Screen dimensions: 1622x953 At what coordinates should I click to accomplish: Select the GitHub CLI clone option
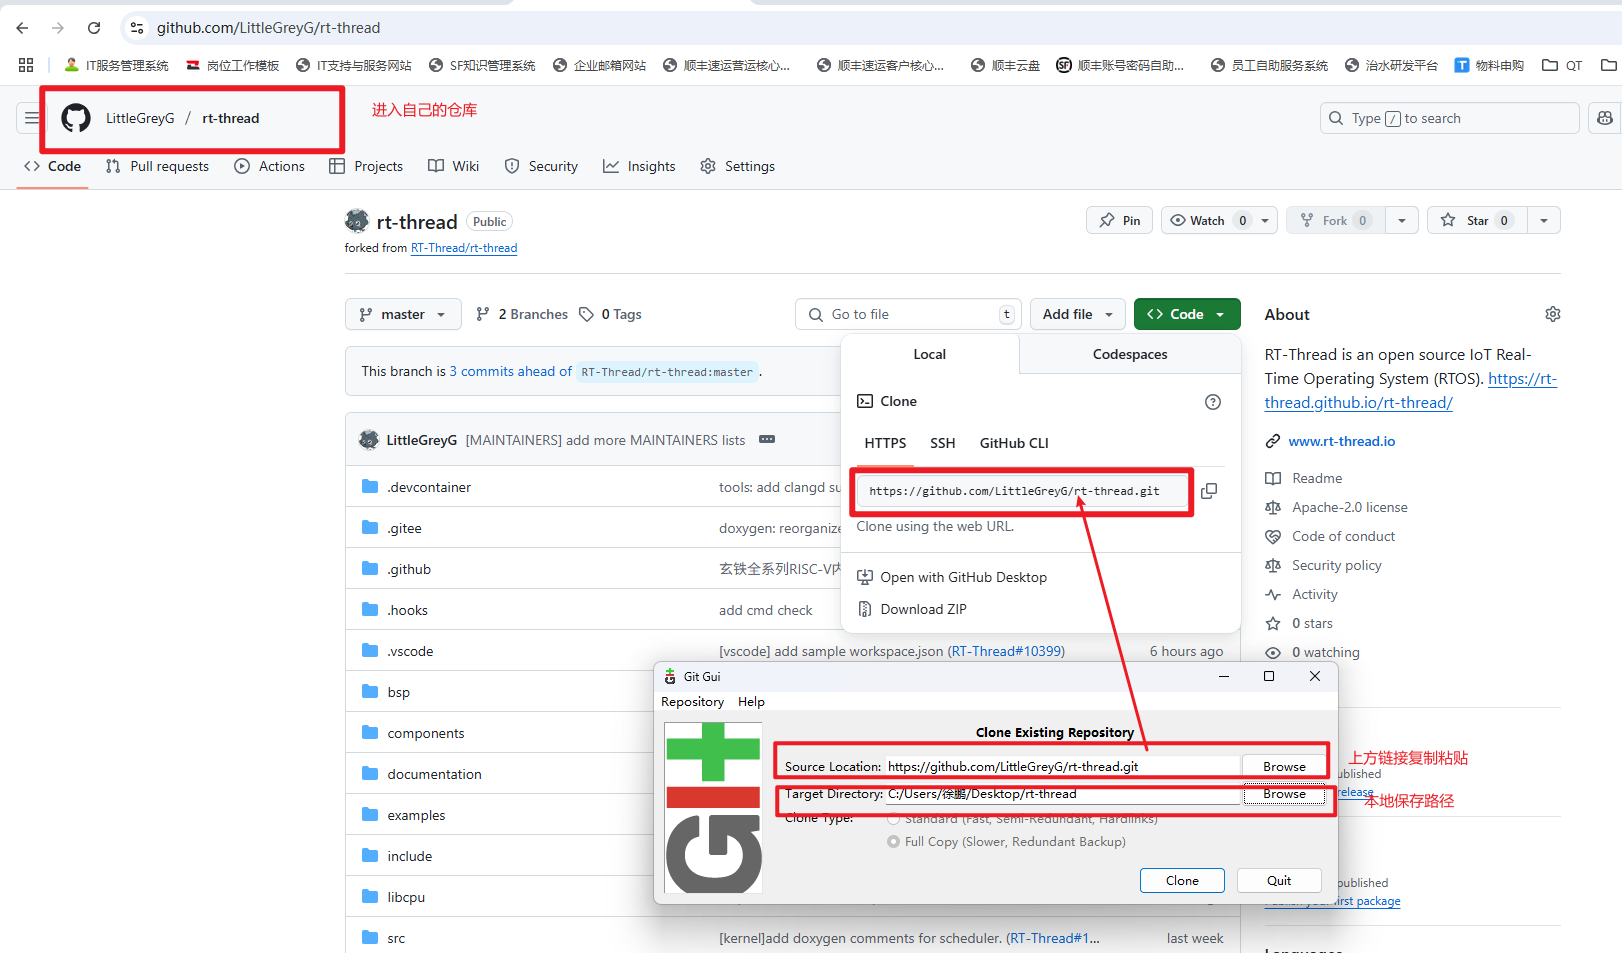pos(1014,443)
